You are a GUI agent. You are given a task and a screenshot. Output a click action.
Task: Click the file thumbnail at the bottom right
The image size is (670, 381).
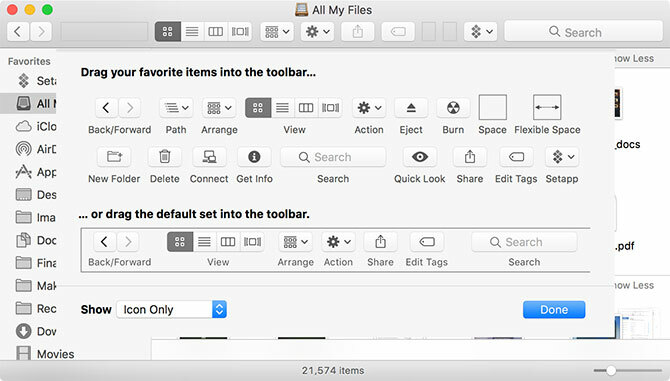click(638, 324)
